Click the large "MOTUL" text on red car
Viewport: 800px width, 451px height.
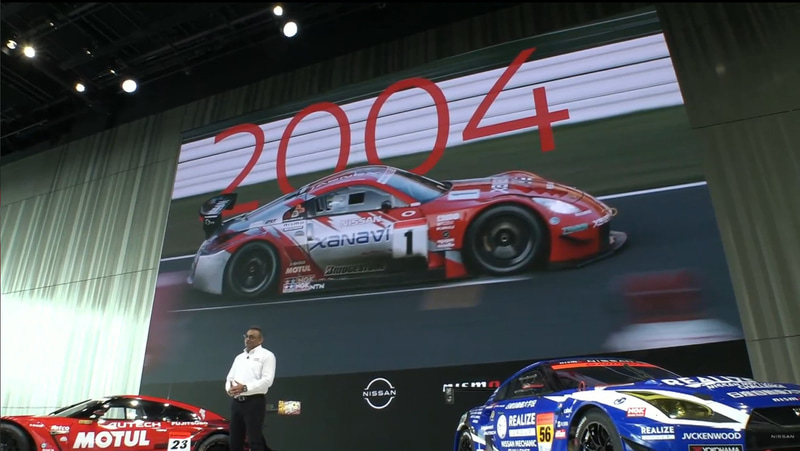pos(111,439)
